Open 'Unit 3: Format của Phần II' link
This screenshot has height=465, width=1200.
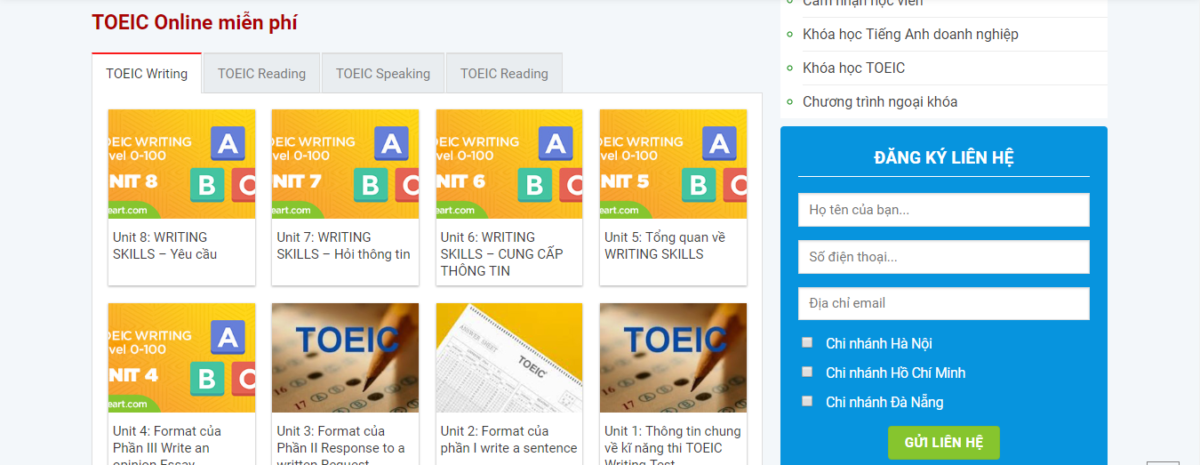point(341,444)
